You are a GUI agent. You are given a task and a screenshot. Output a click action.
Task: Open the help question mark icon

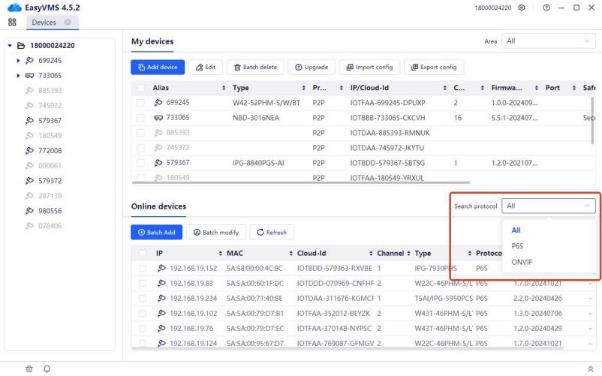(546, 8)
